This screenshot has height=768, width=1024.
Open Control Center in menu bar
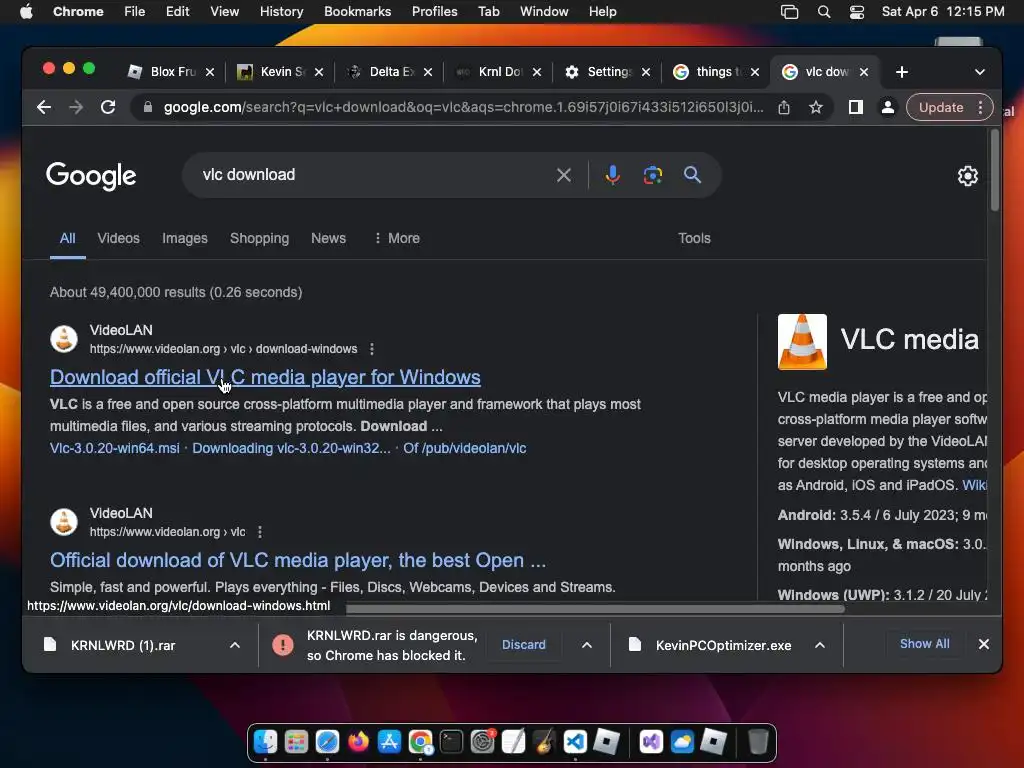point(857,12)
